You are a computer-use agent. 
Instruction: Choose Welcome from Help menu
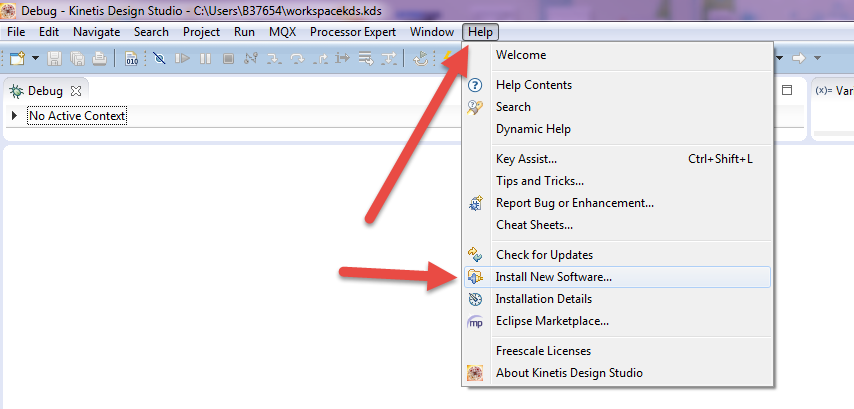617,55
